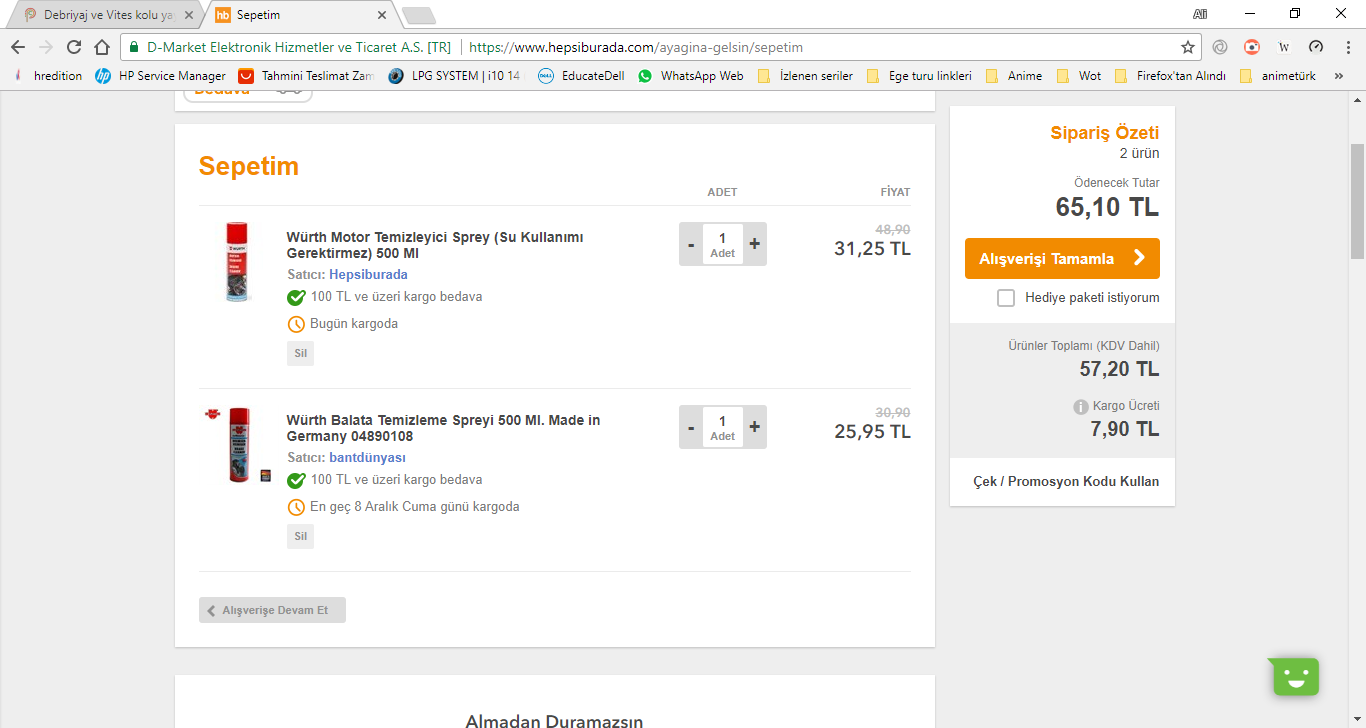Remove Würth Motor Temizleyici with Sil
Viewport: 1366px width, 728px height.
(300, 353)
